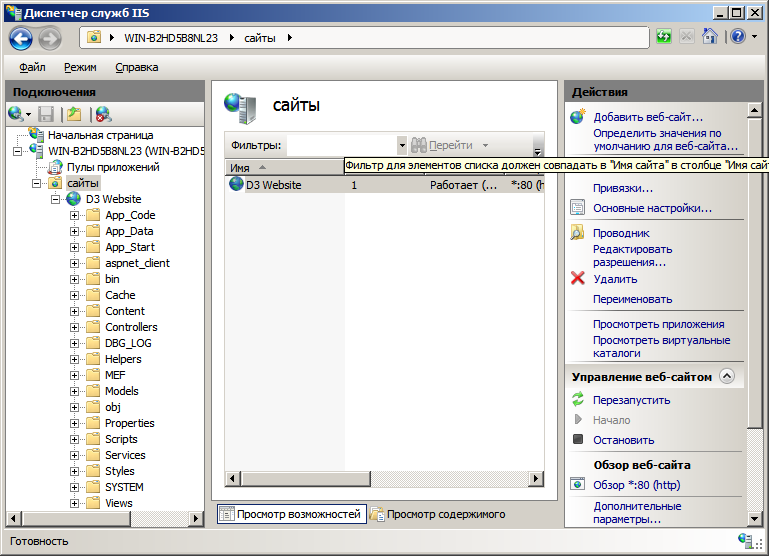Click the Имя column header

284,167
